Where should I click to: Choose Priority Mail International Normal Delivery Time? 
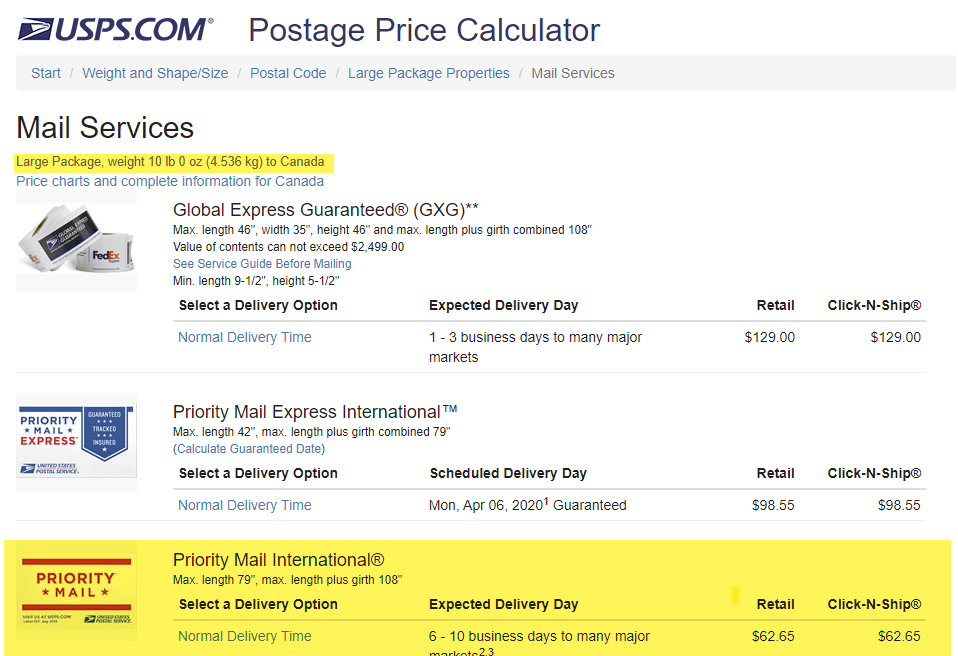point(245,636)
